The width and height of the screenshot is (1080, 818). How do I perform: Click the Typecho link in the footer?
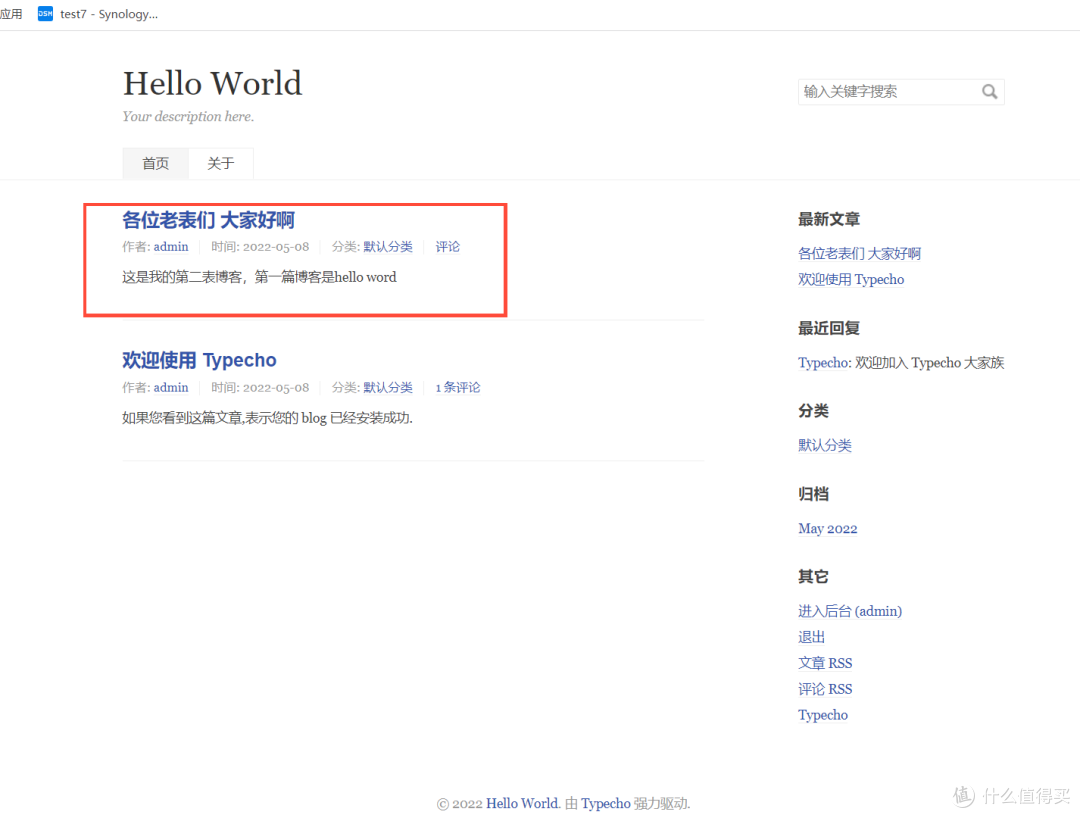(x=605, y=803)
